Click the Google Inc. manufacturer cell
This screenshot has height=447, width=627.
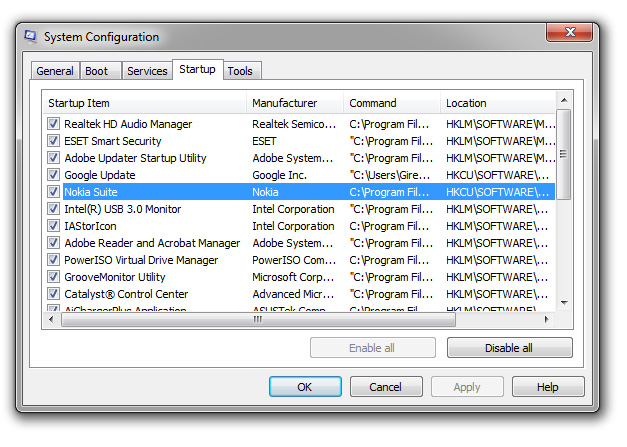(280, 175)
